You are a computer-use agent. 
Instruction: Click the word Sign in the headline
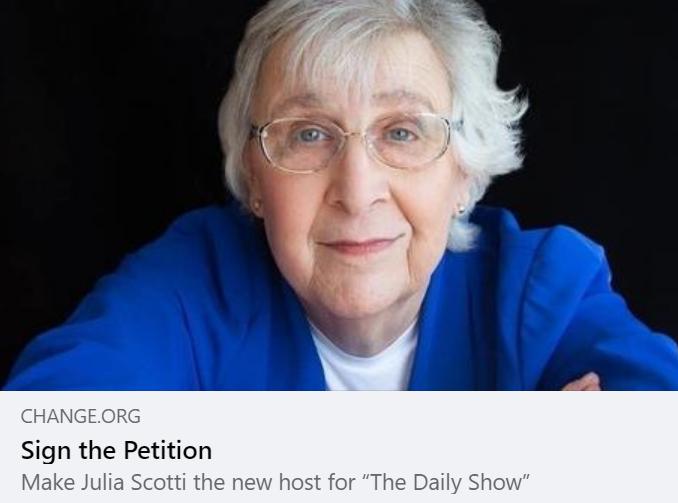(46, 451)
